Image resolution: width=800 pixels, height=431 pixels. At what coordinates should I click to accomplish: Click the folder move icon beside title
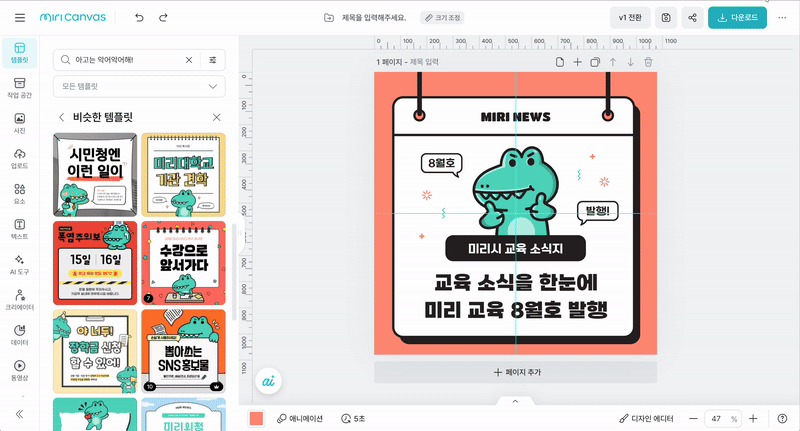point(329,18)
